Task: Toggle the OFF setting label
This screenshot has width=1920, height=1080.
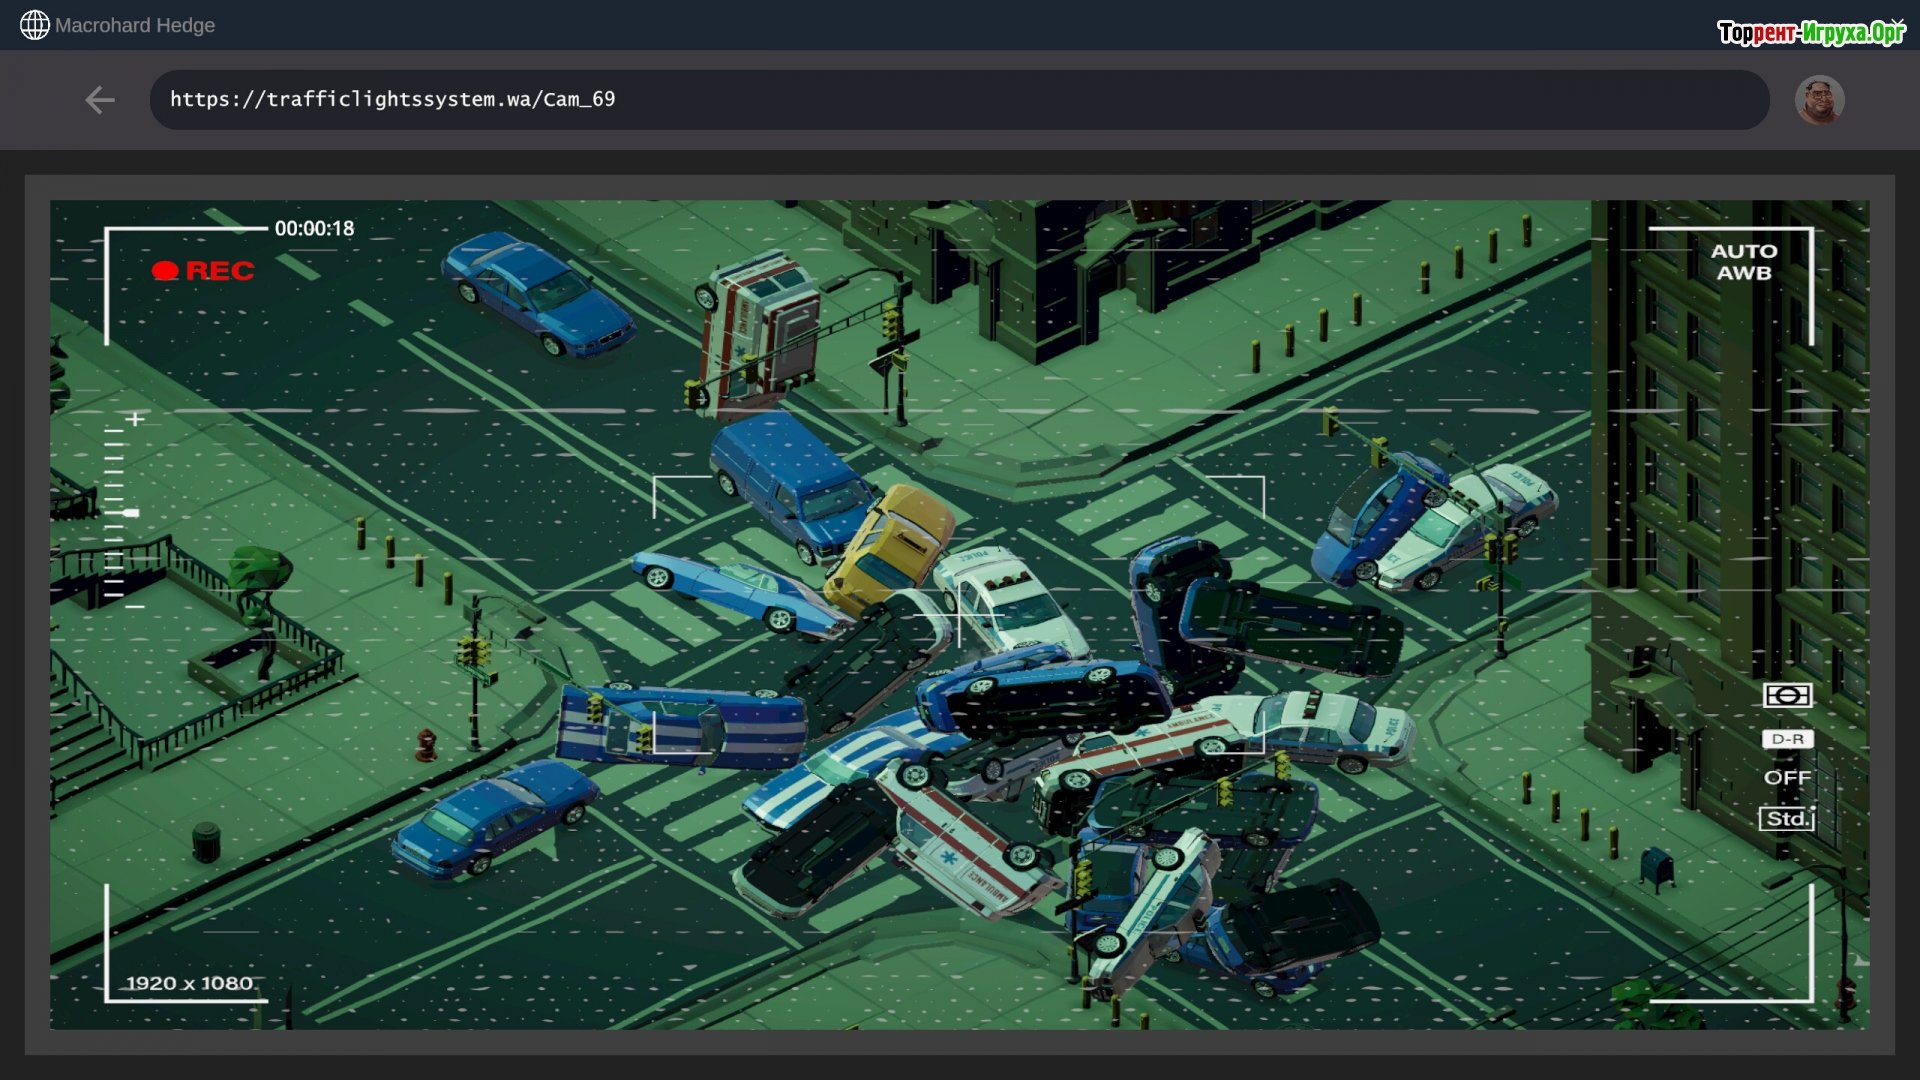Action: pos(1787,778)
